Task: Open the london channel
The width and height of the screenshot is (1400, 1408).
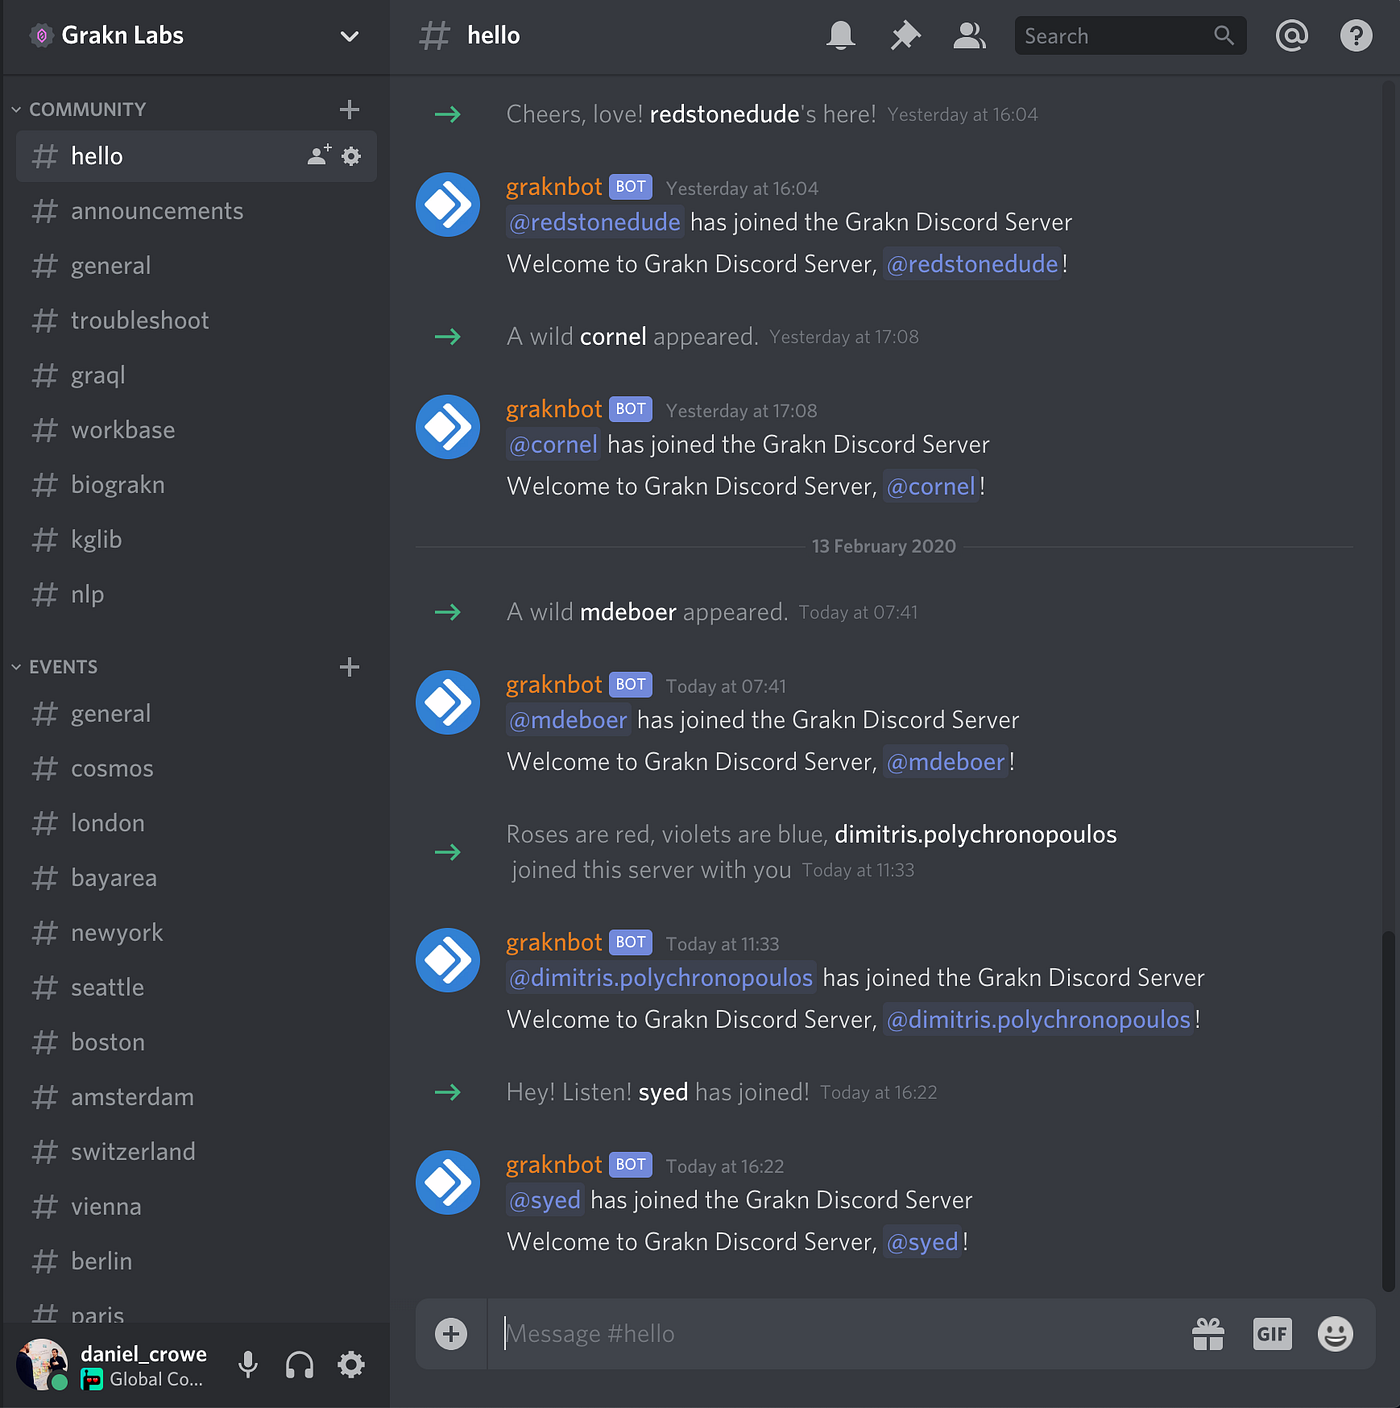Action: click(x=196, y=823)
